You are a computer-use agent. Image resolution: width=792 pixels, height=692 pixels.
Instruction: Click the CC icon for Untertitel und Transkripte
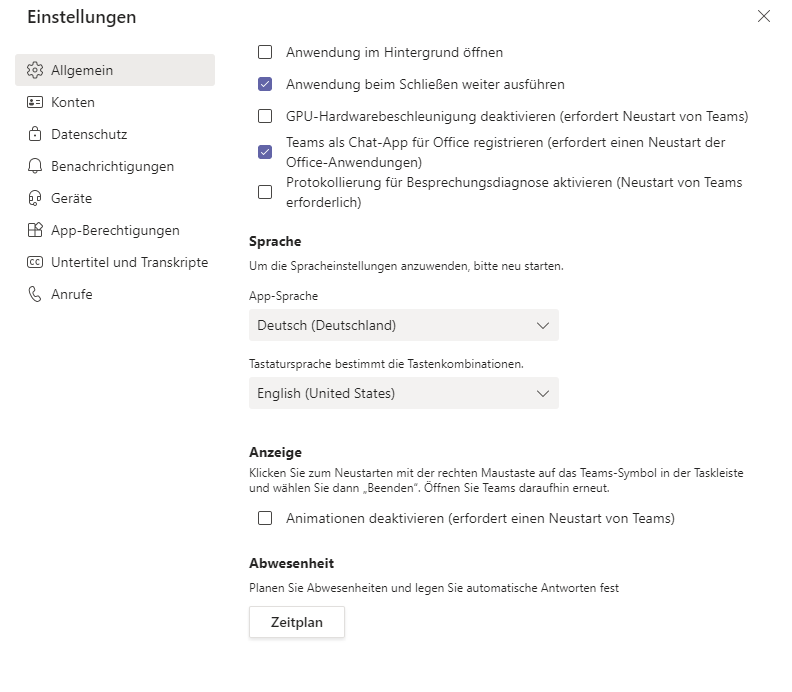coord(35,262)
